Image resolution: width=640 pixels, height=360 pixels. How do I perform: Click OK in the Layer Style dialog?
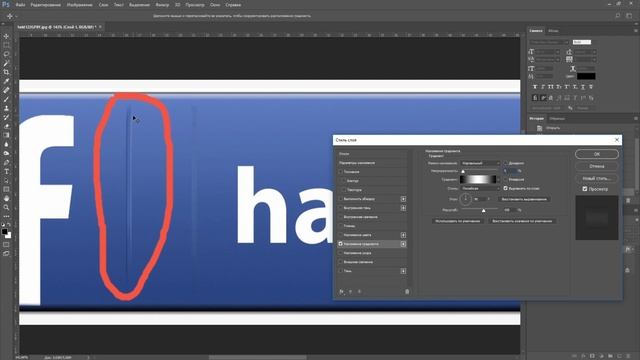pos(597,154)
